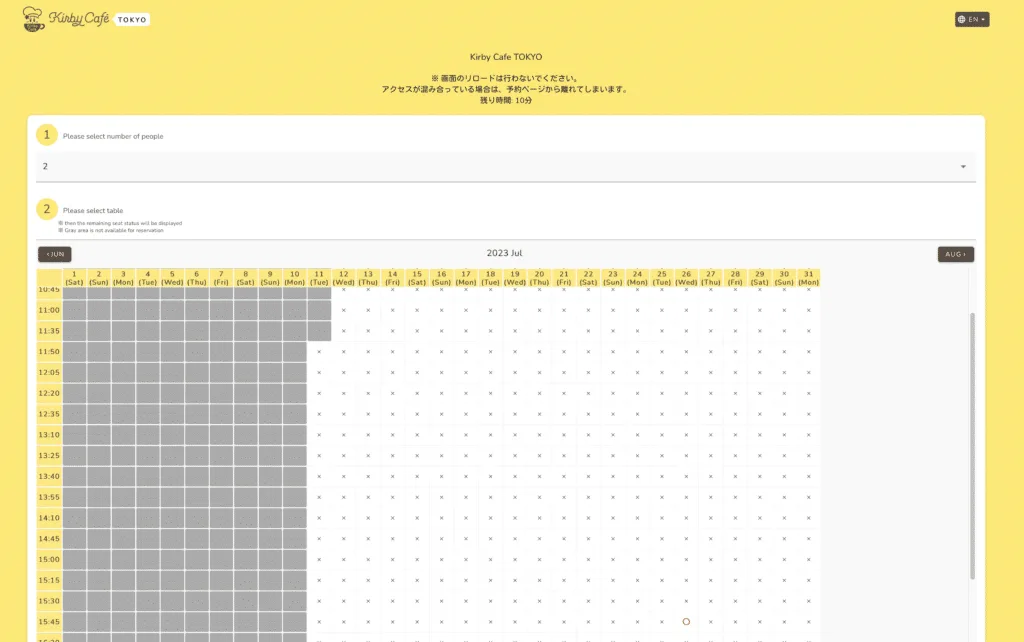Click the × slot for 12 (Wed) at 11:00

[x=344, y=310]
